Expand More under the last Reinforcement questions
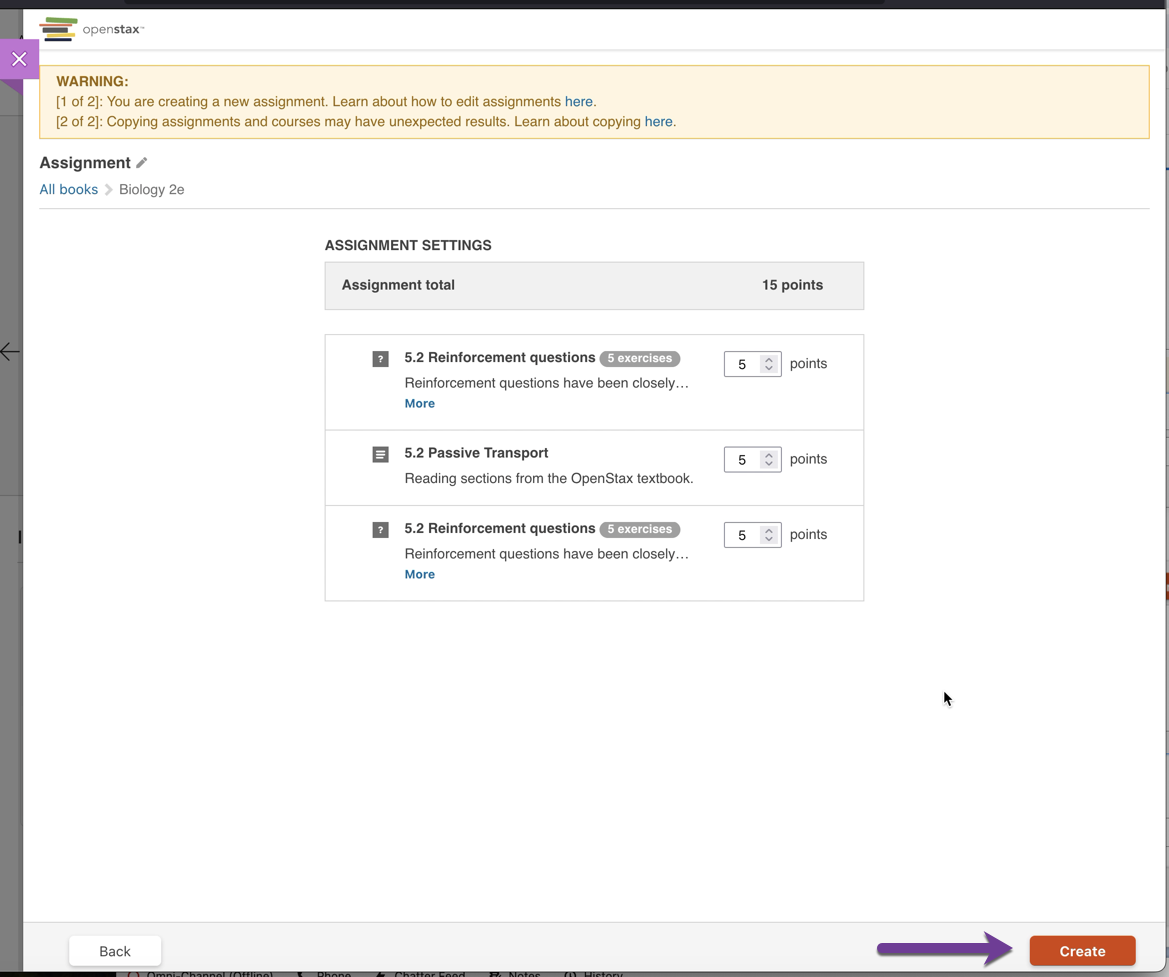 (x=419, y=574)
